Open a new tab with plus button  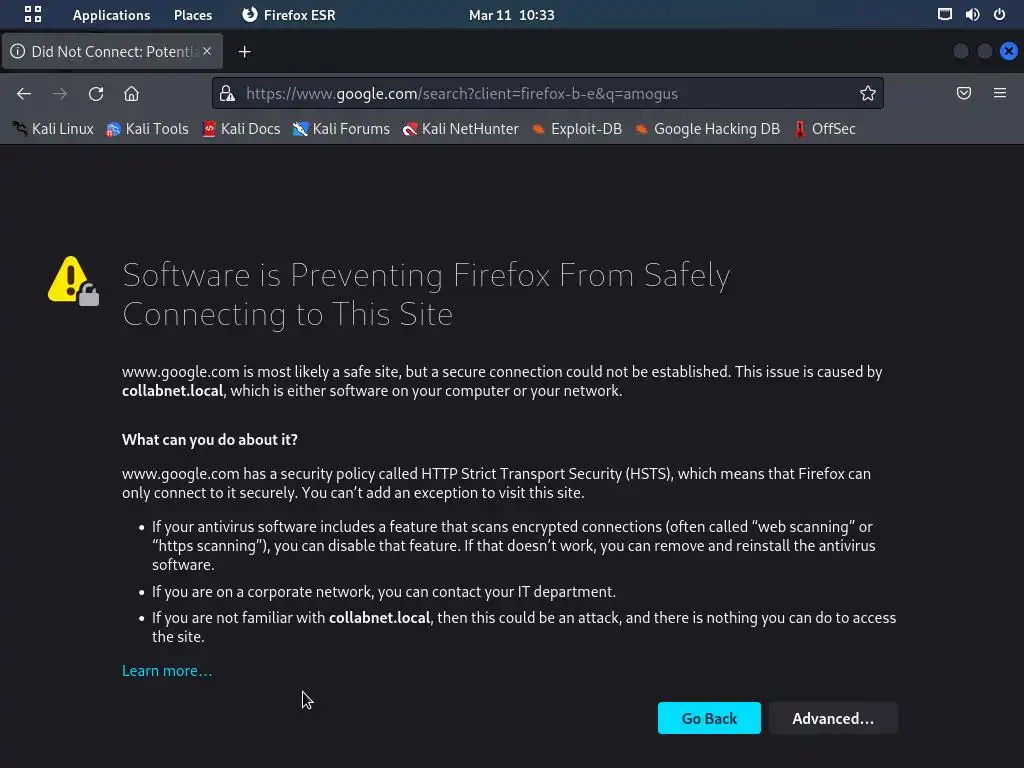point(244,52)
